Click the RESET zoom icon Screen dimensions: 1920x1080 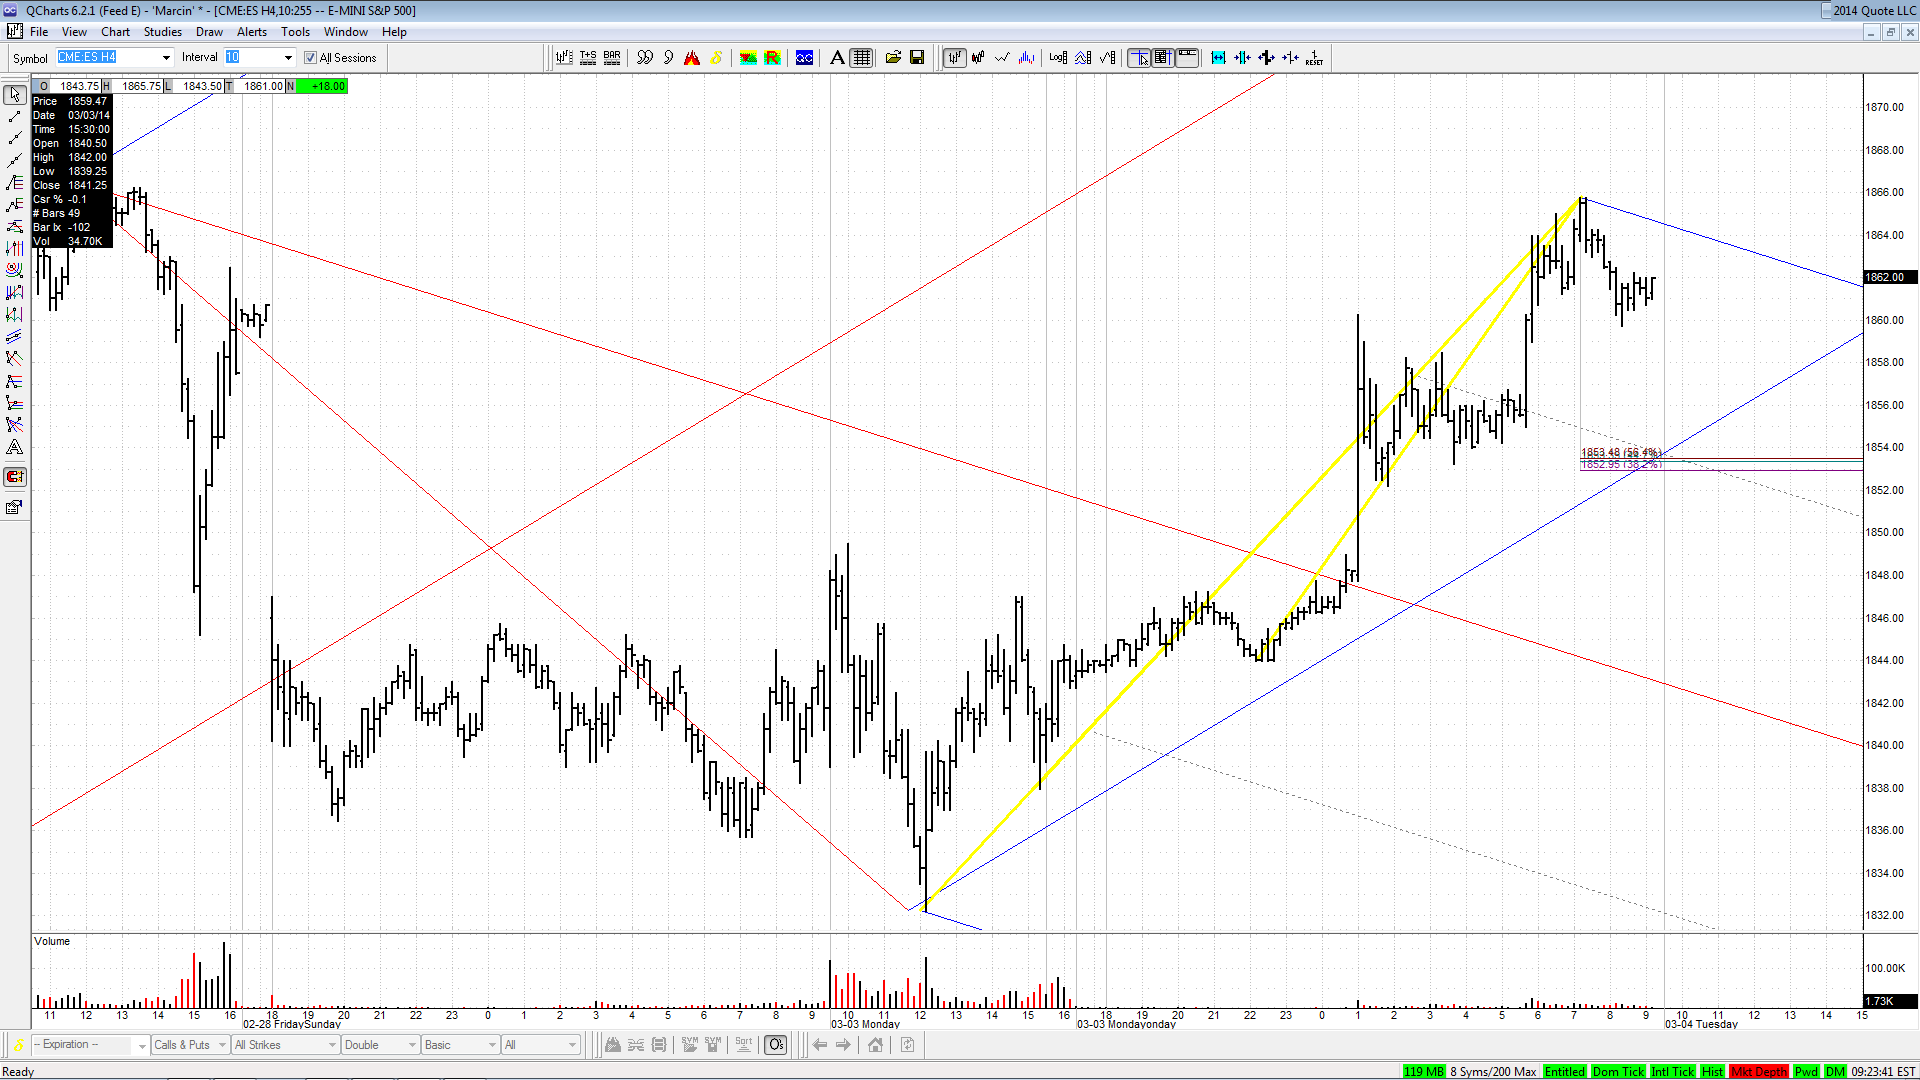(x=1314, y=58)
